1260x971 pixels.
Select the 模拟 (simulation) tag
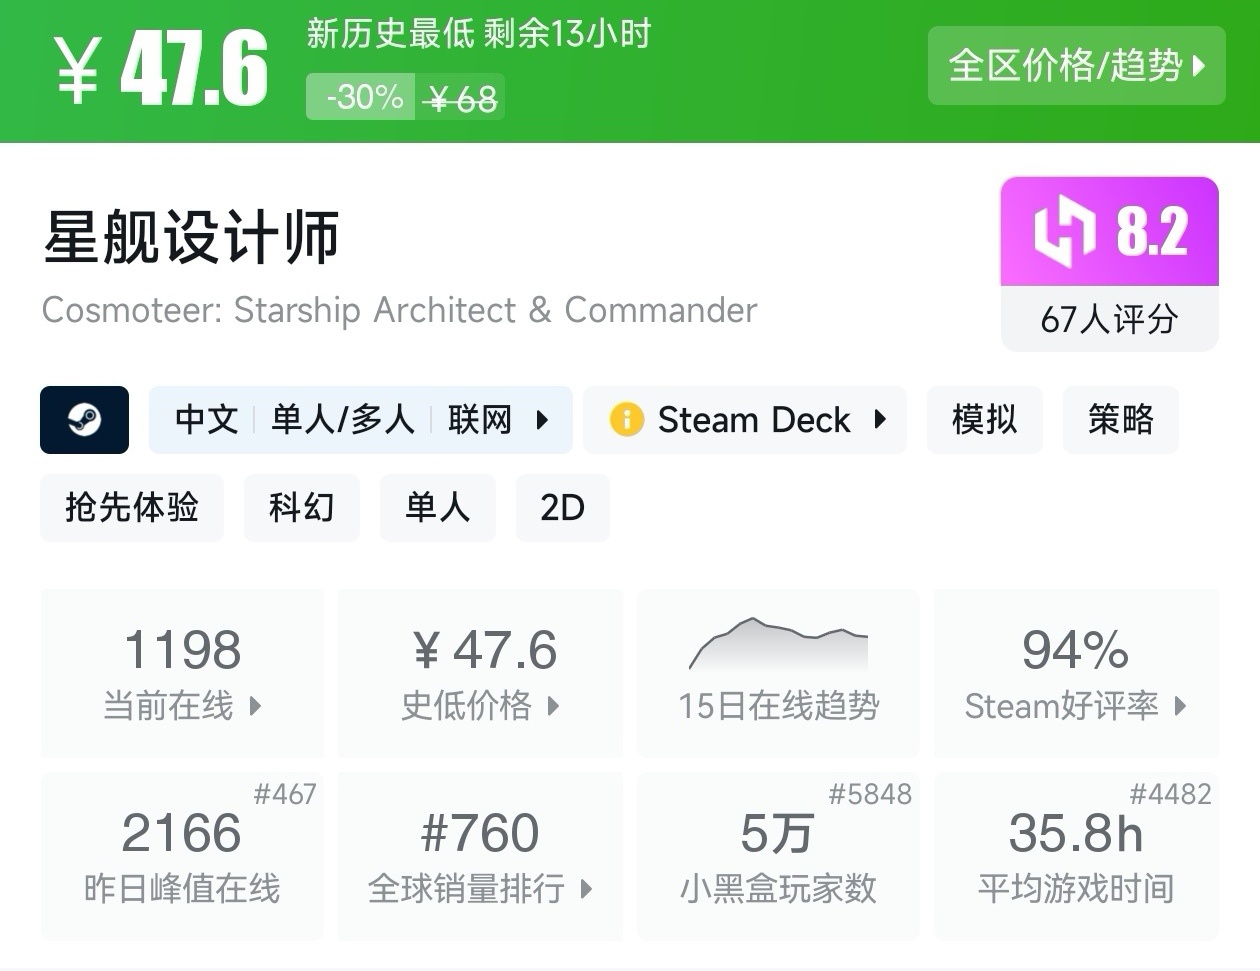tap(984, 420)
